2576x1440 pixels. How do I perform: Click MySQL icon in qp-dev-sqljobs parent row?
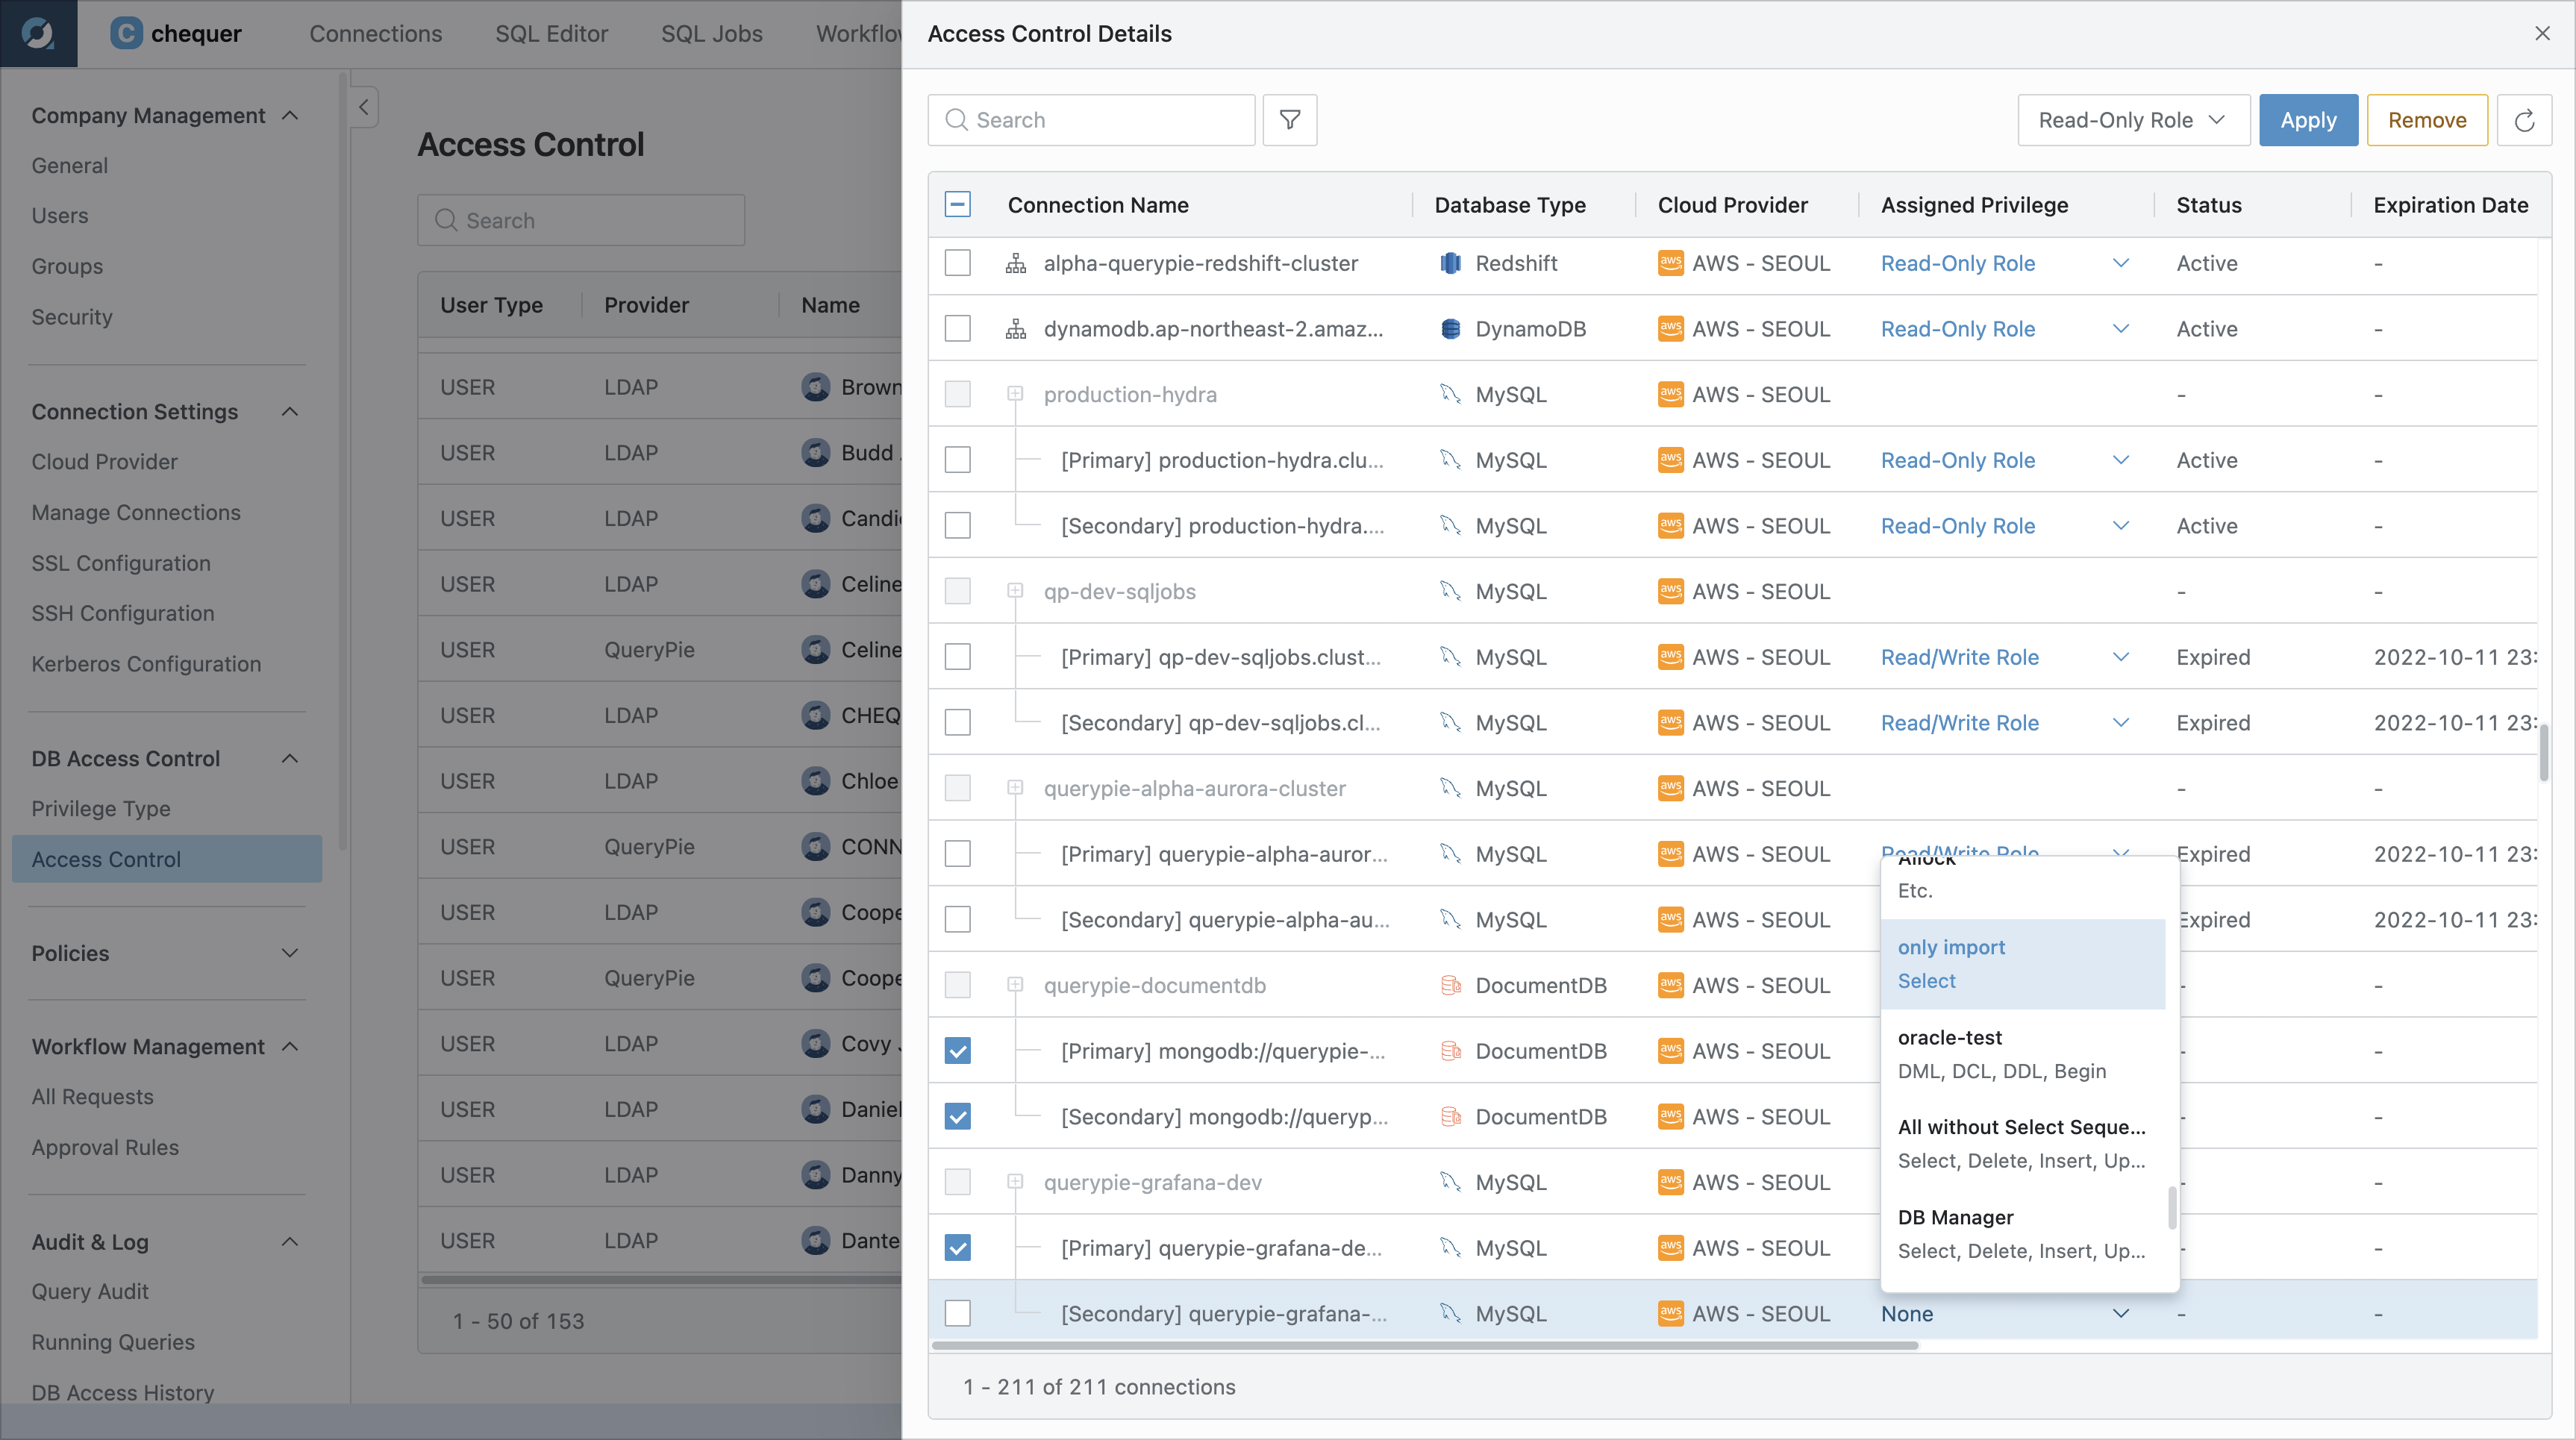(x=1450, y=591)
